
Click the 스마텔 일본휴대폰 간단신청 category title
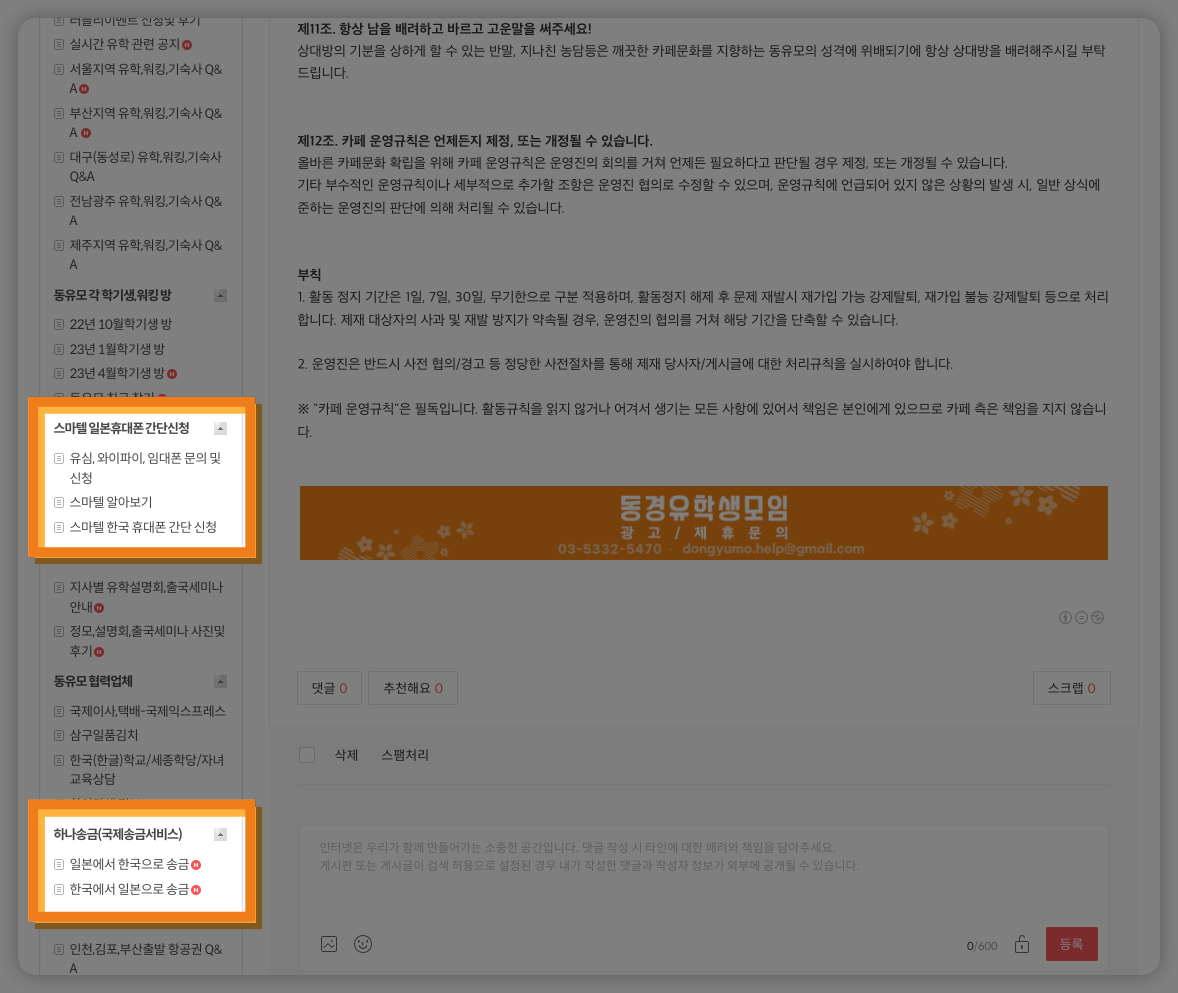(121, 428)
